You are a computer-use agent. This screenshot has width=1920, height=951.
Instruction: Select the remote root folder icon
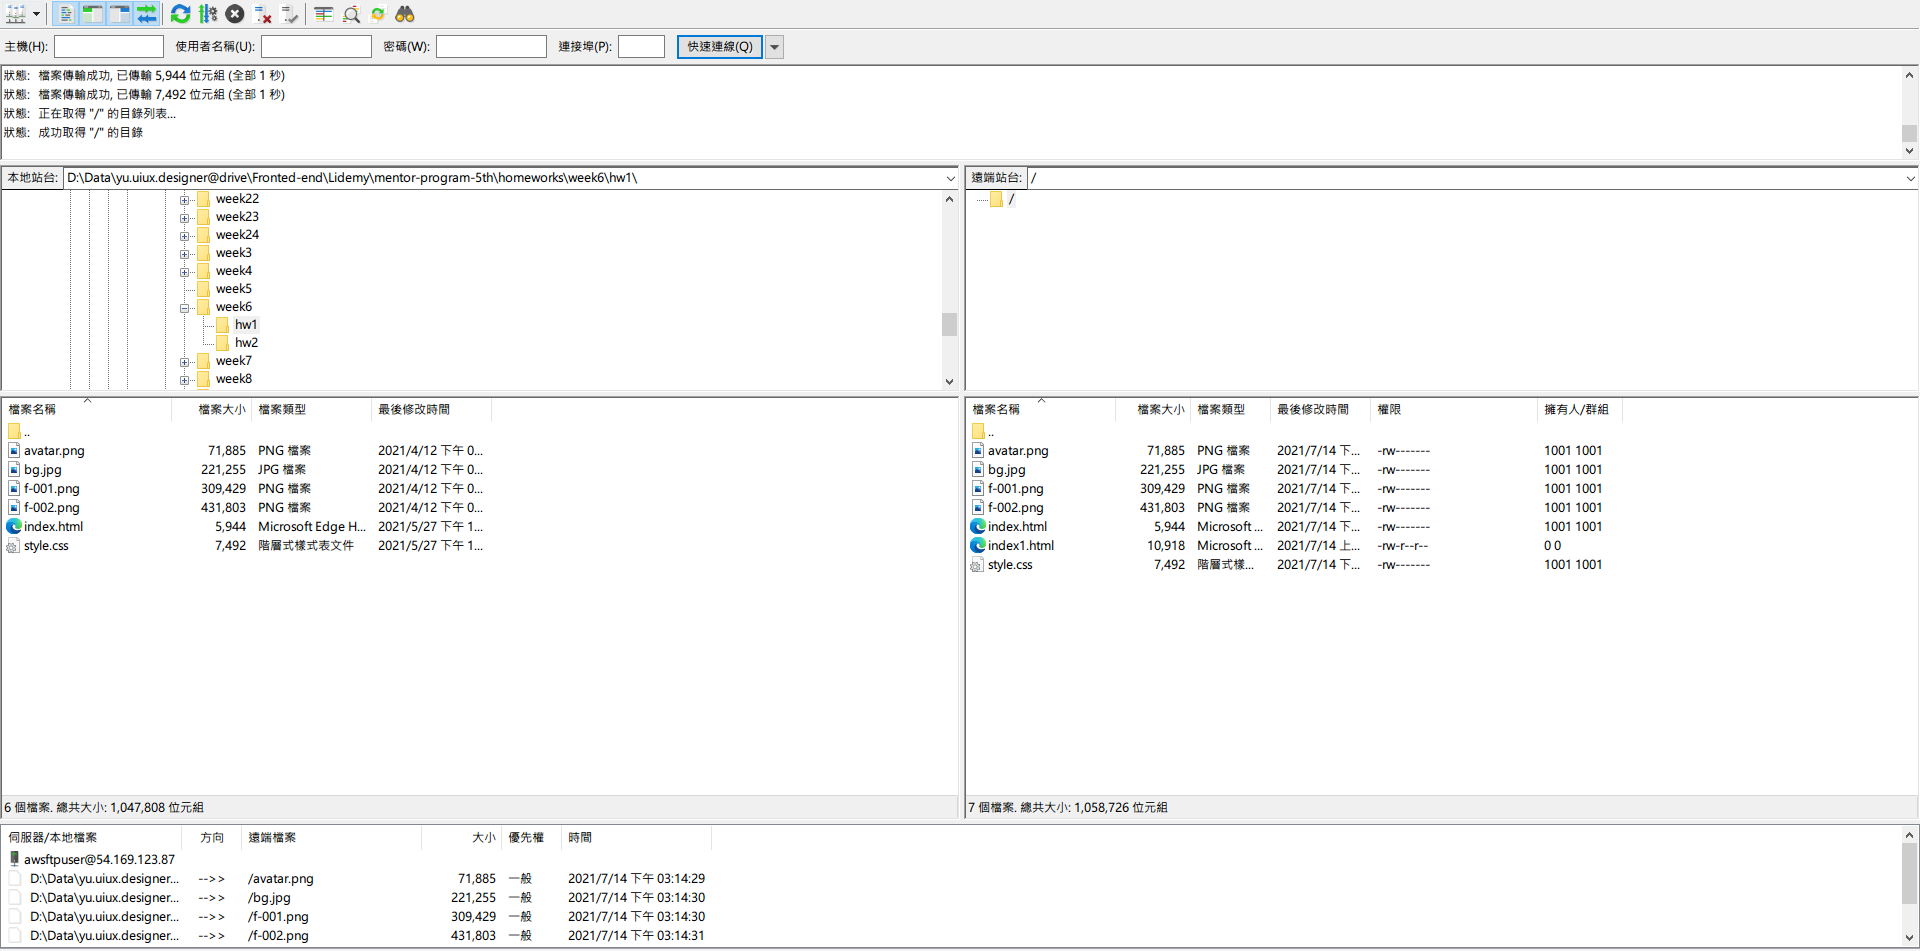click(x=996, y=199)
